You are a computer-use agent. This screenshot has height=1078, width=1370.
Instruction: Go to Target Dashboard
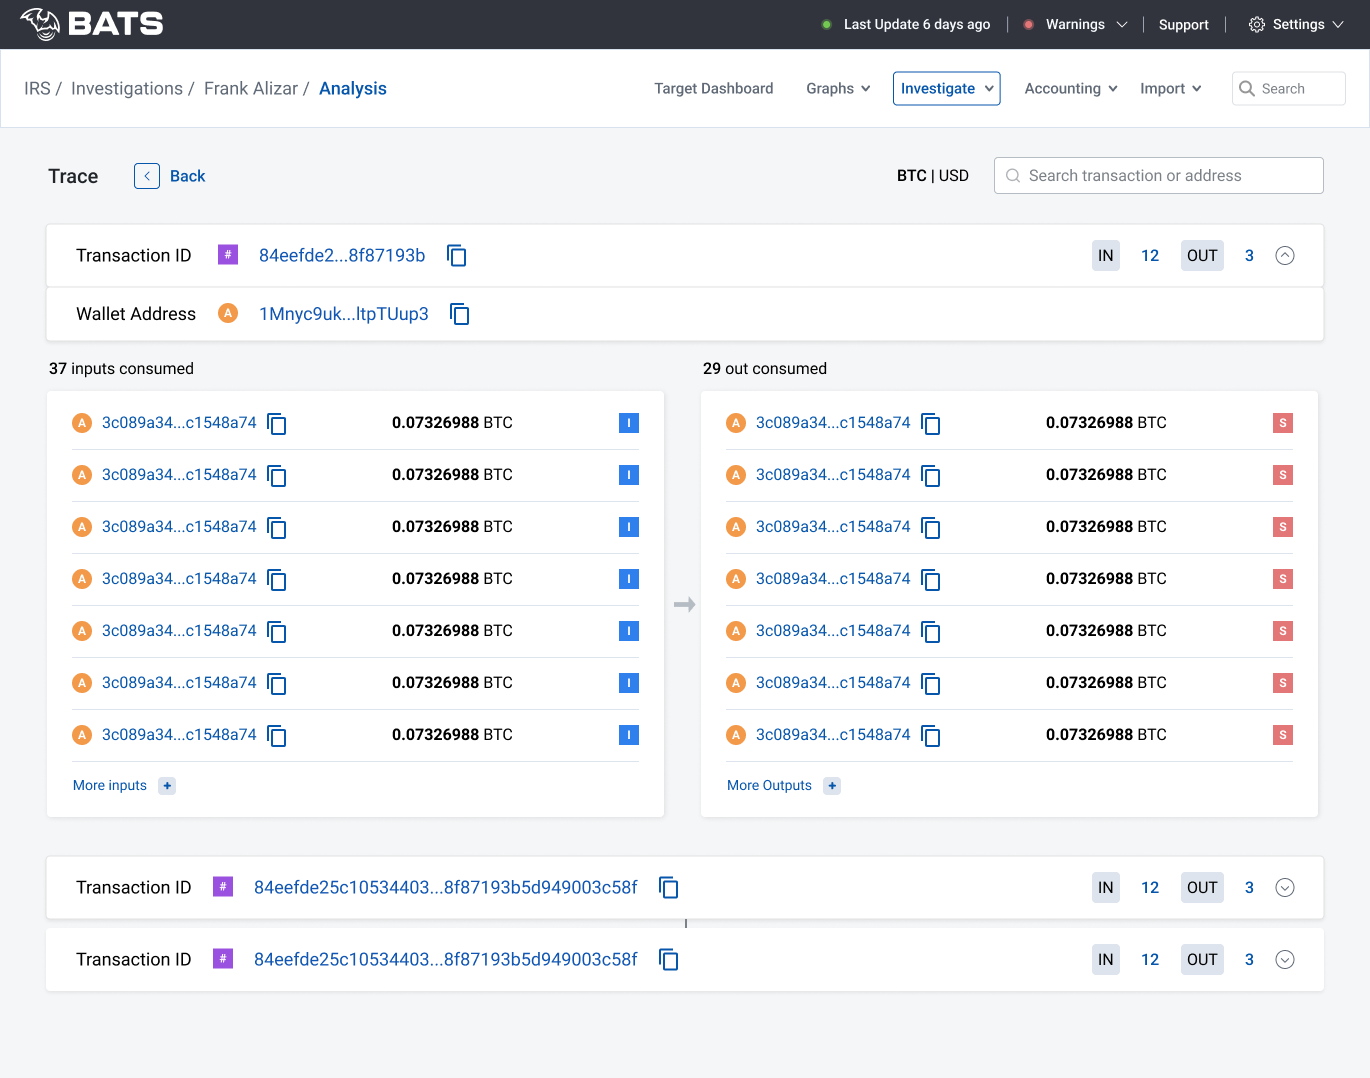713,88
